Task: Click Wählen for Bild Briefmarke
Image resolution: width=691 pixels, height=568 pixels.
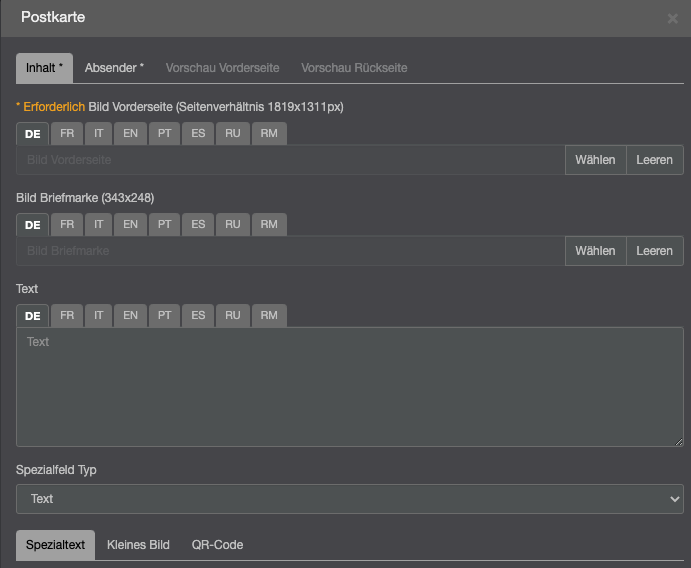Action: (595, 251)
